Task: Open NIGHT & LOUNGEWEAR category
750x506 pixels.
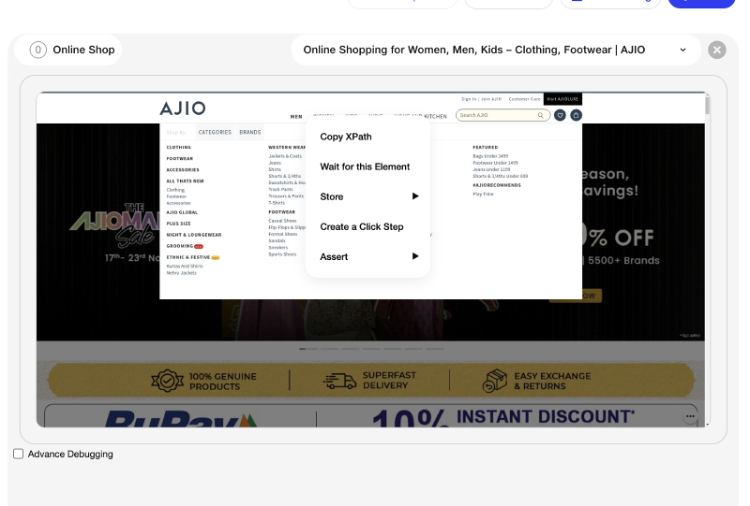Action: click(194, 235)
